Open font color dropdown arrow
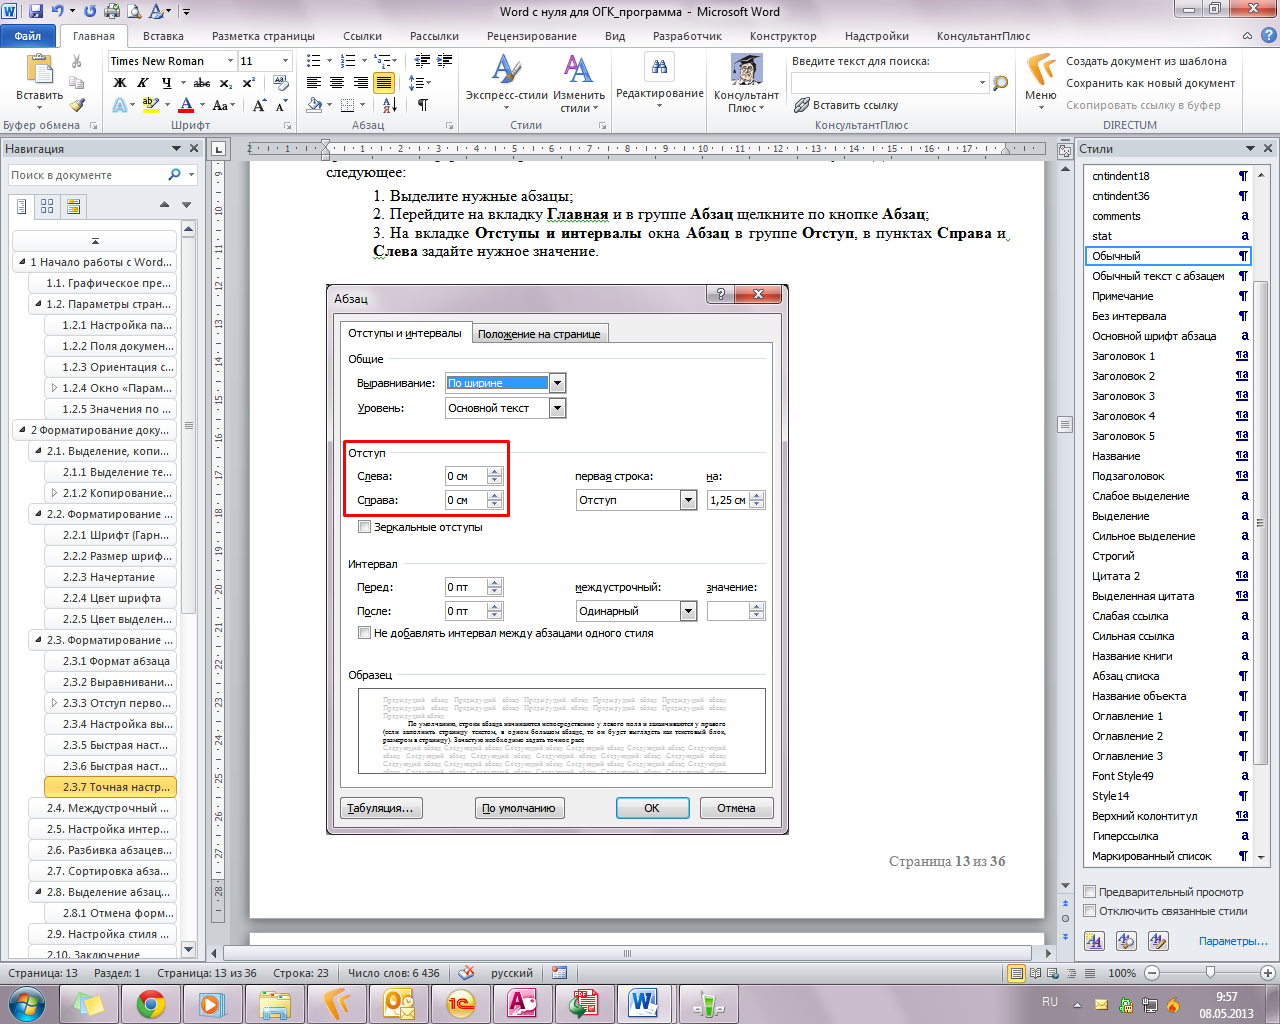Screen dimensions: 1280x1024 [202, 105]
